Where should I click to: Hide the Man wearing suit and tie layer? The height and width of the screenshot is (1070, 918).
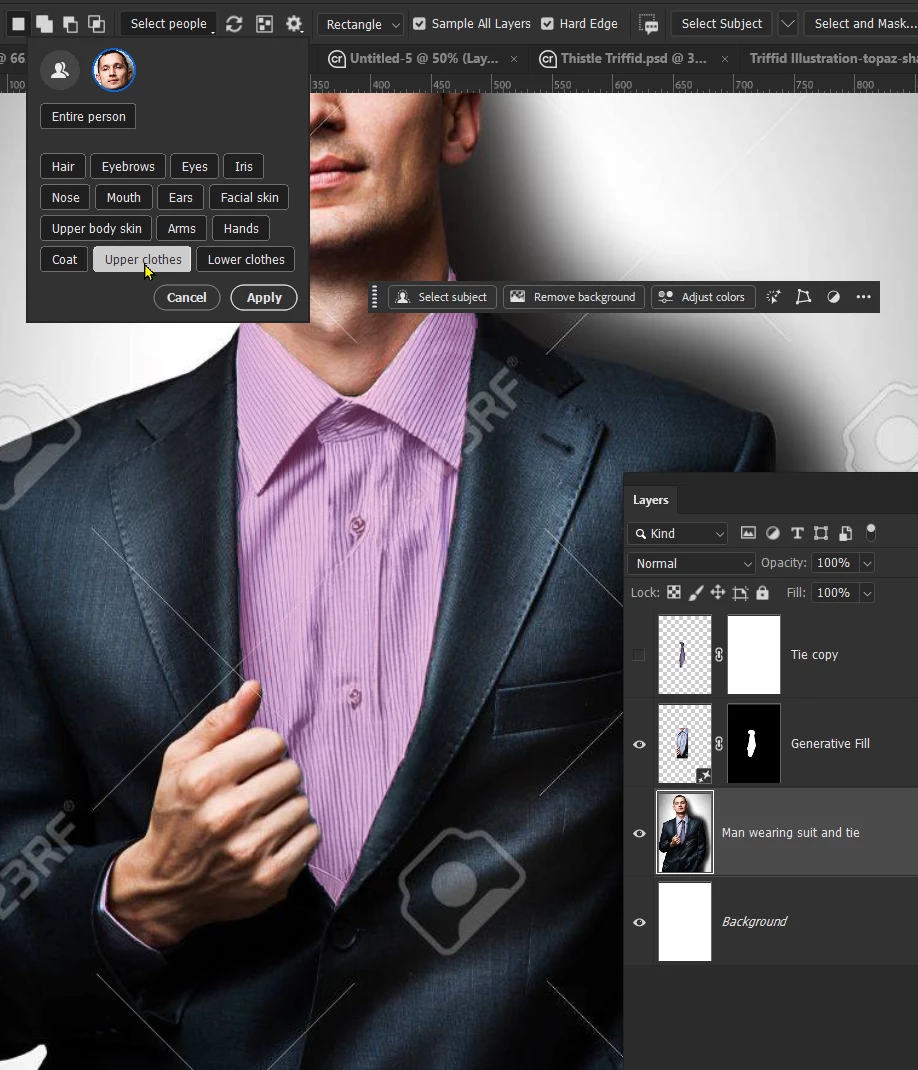pyautogui.click(x=640, y=833)
